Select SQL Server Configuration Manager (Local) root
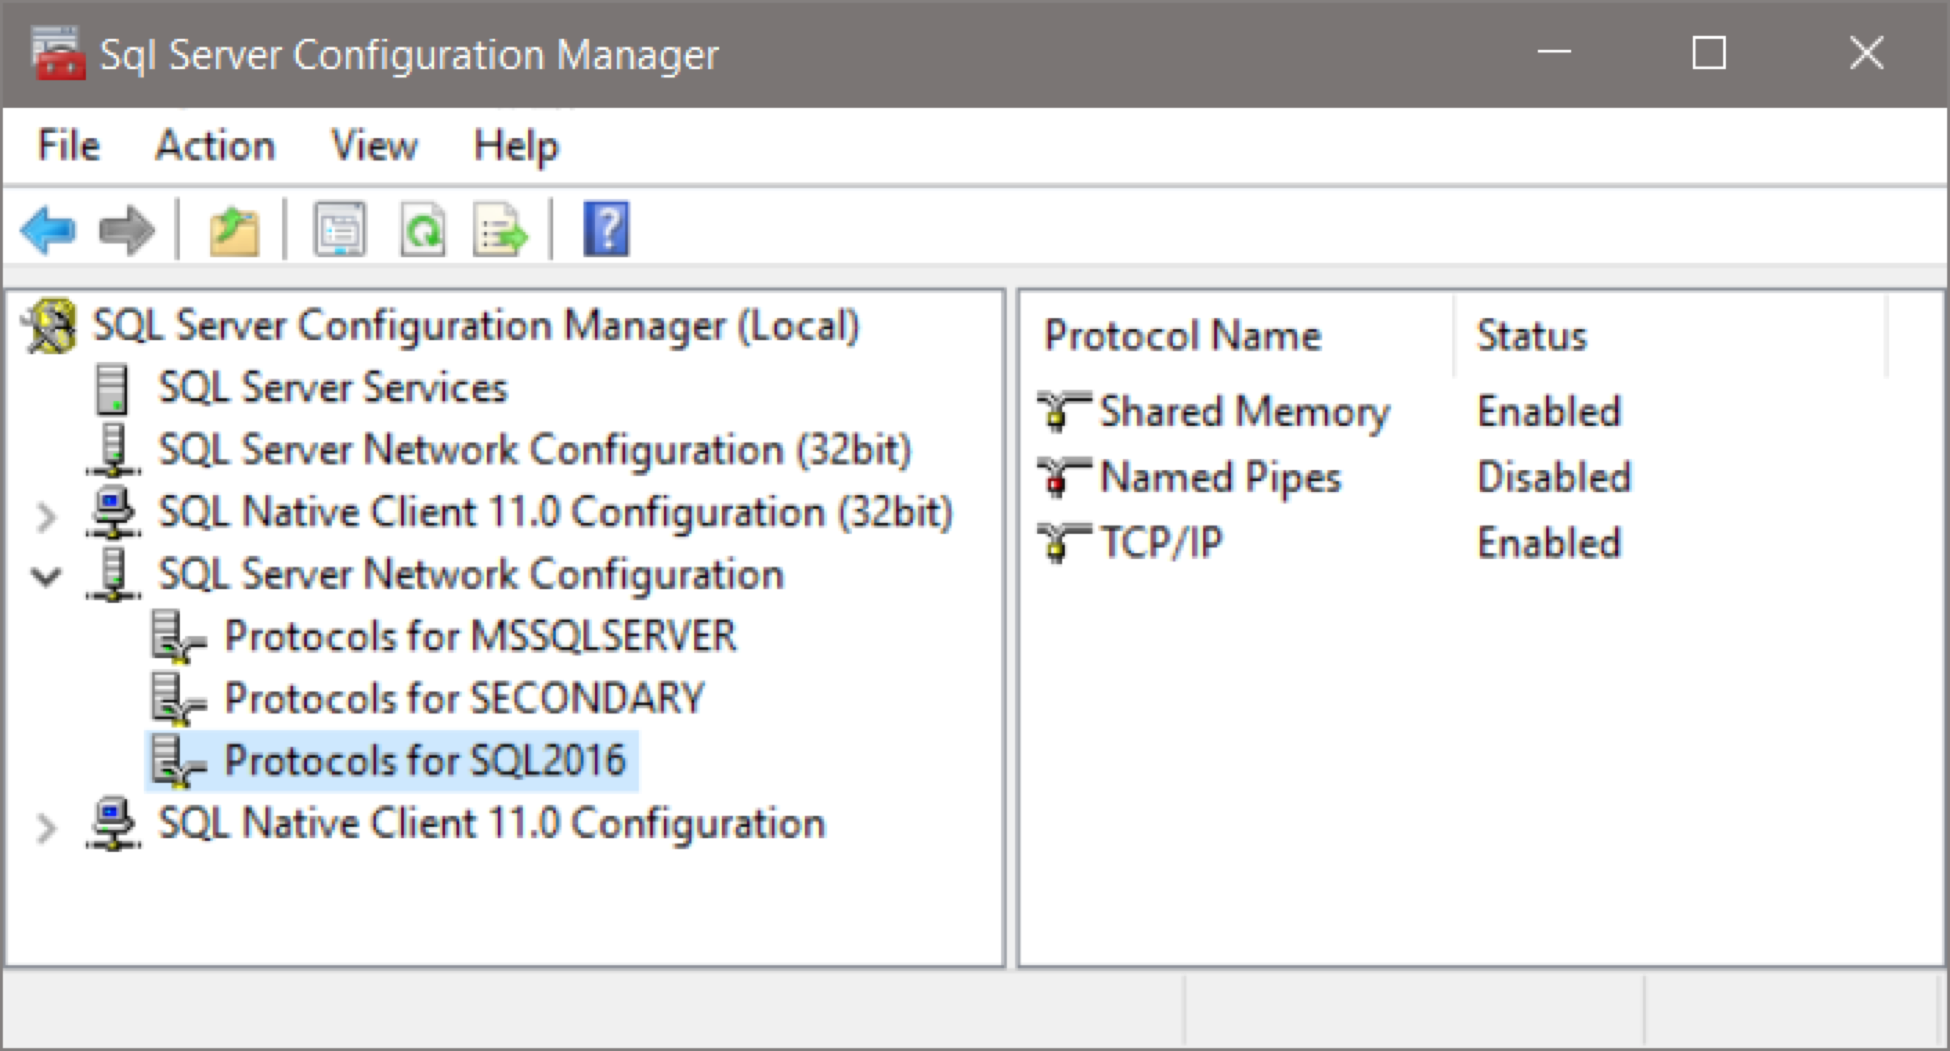1950x1051 pixels. click(476, 326)
